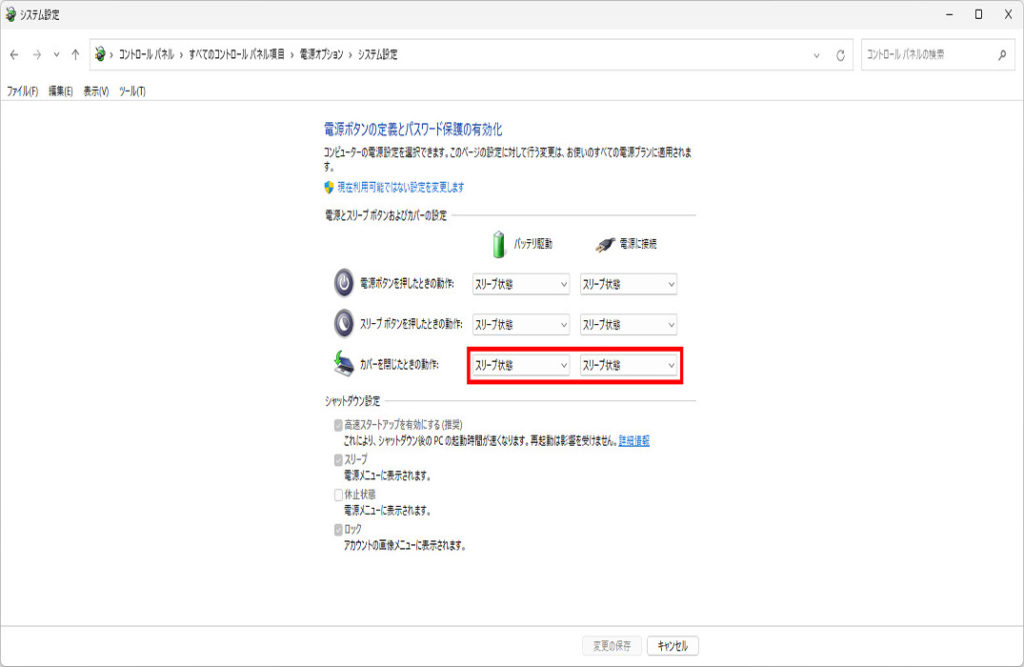Viewport: 1024px width, 667px height.
Task: Open lid close battery action dropdown
Action: [x=520, y=366]
